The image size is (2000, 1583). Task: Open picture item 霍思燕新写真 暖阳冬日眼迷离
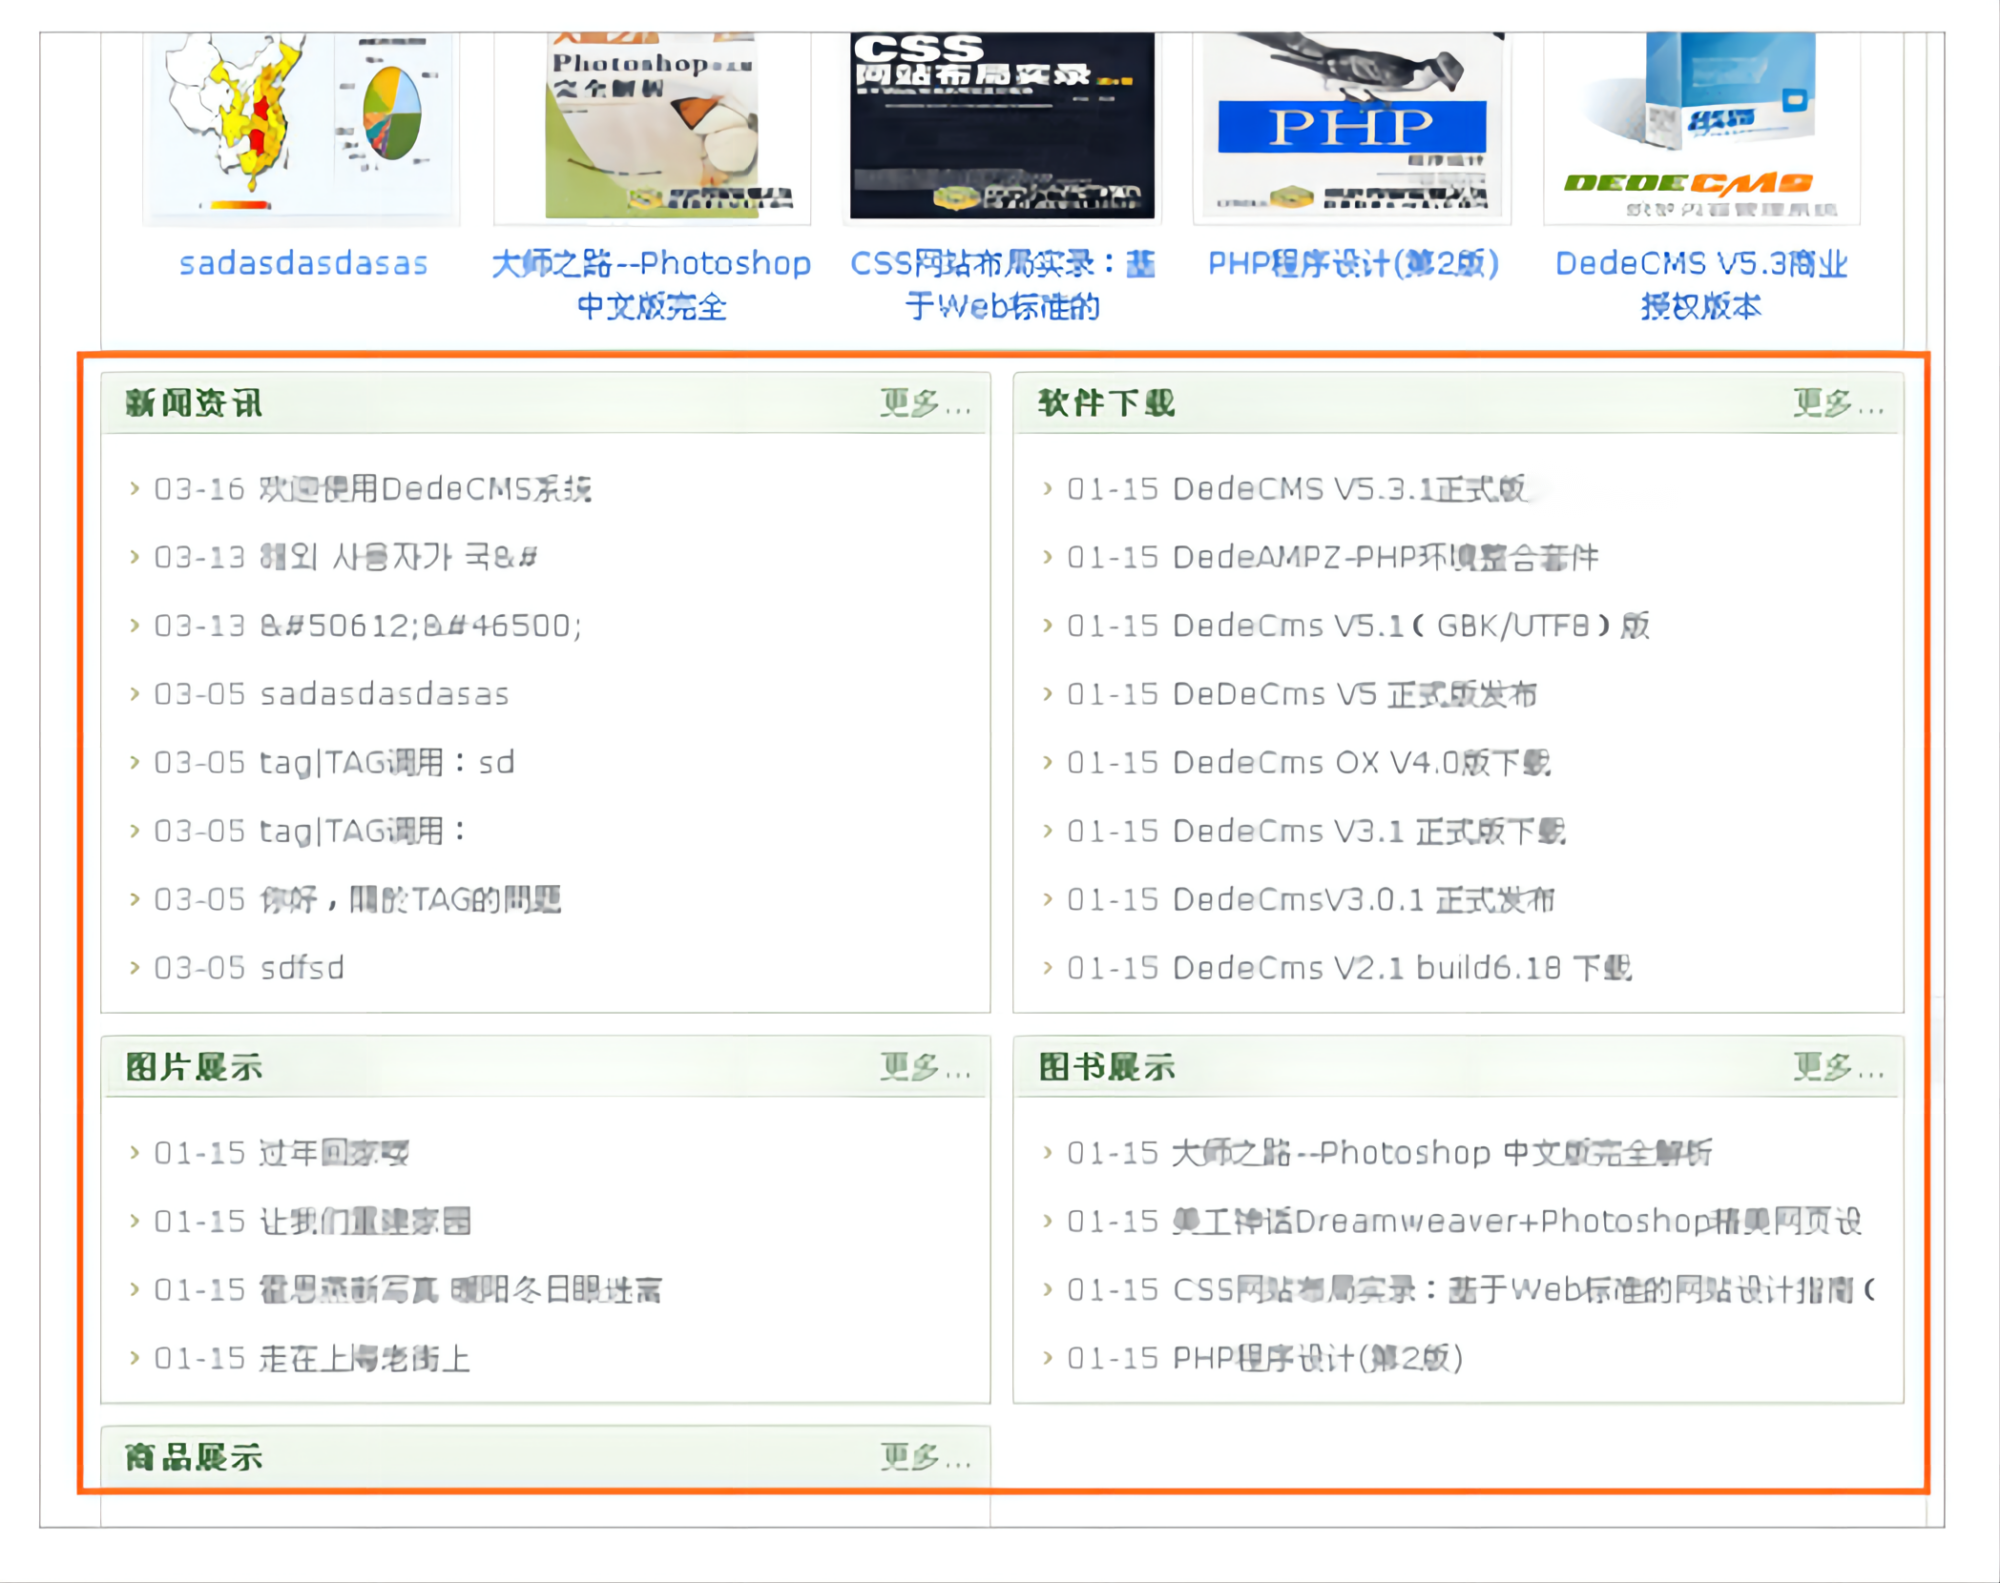[461, 1290]
